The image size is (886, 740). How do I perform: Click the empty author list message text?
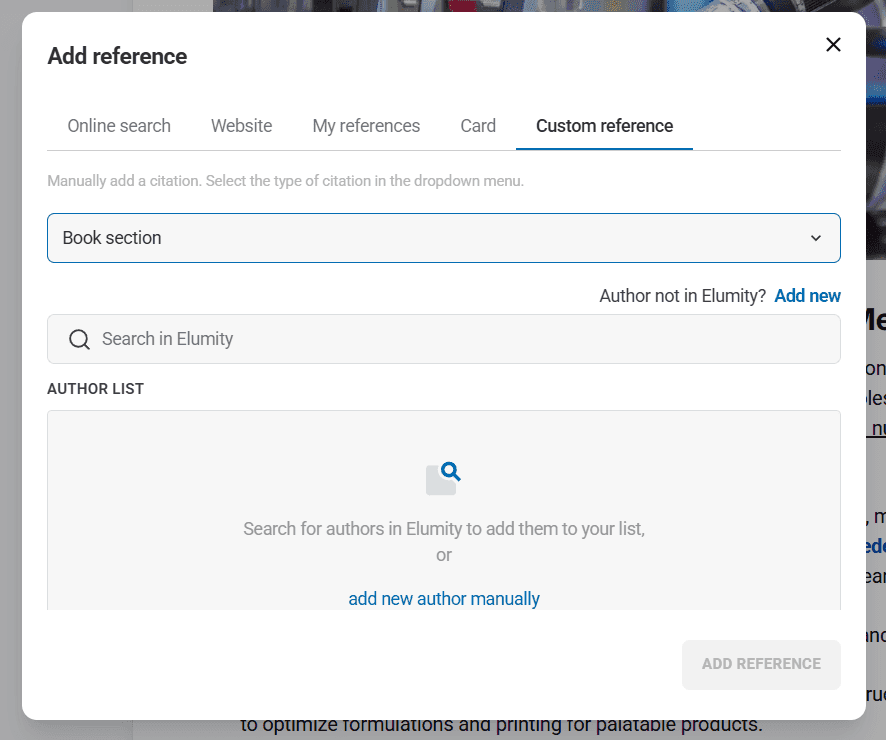pos(444,529)
